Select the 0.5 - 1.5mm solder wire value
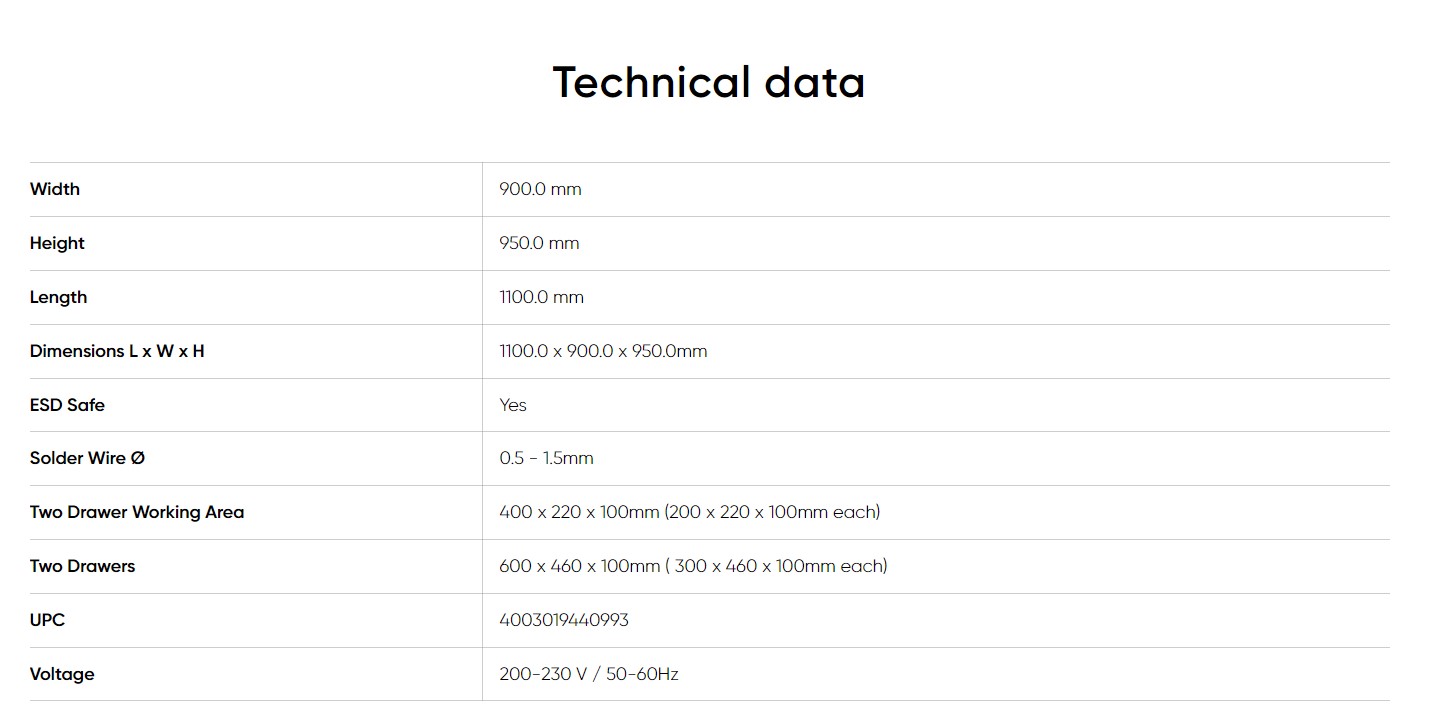Viewport: 1438px width, 718px height. pyautogui.click(x=546, y=458)
